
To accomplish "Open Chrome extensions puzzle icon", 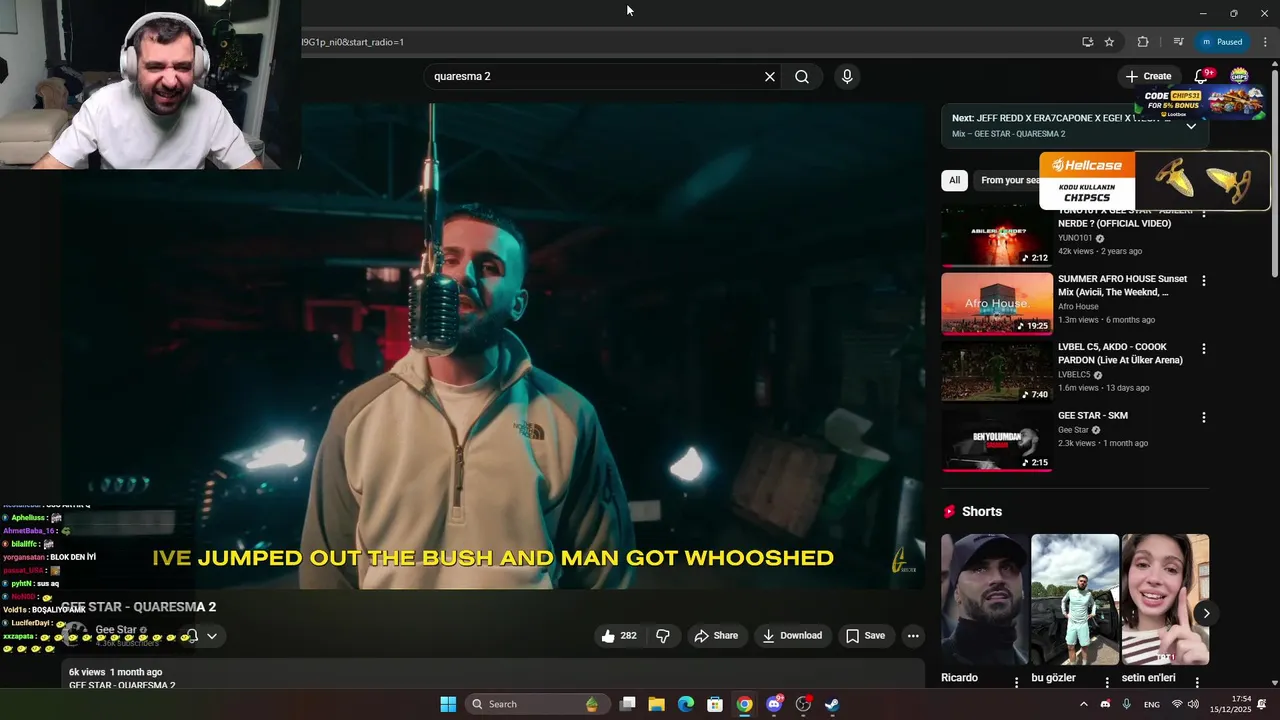I will pos(1143,42).
